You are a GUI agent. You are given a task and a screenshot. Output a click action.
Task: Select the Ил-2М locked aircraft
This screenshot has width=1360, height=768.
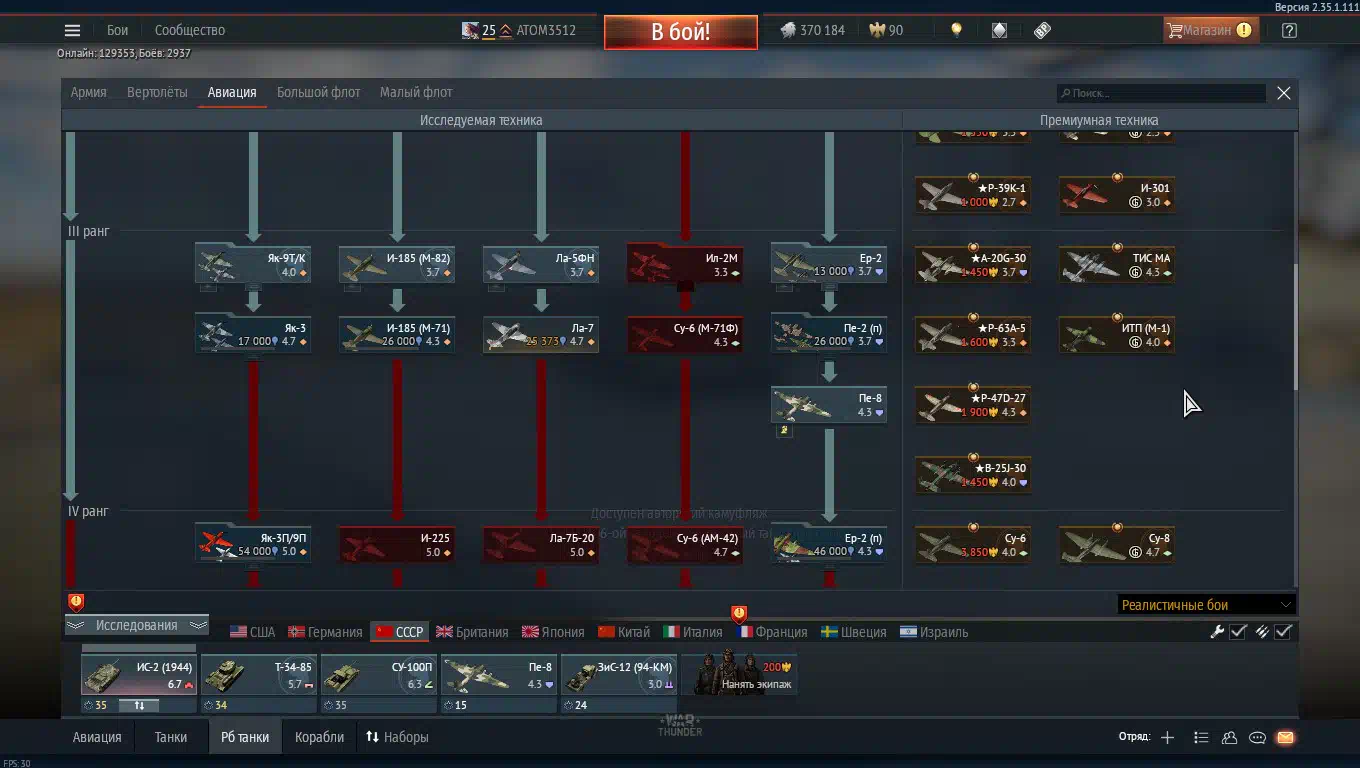coord(685,264)
